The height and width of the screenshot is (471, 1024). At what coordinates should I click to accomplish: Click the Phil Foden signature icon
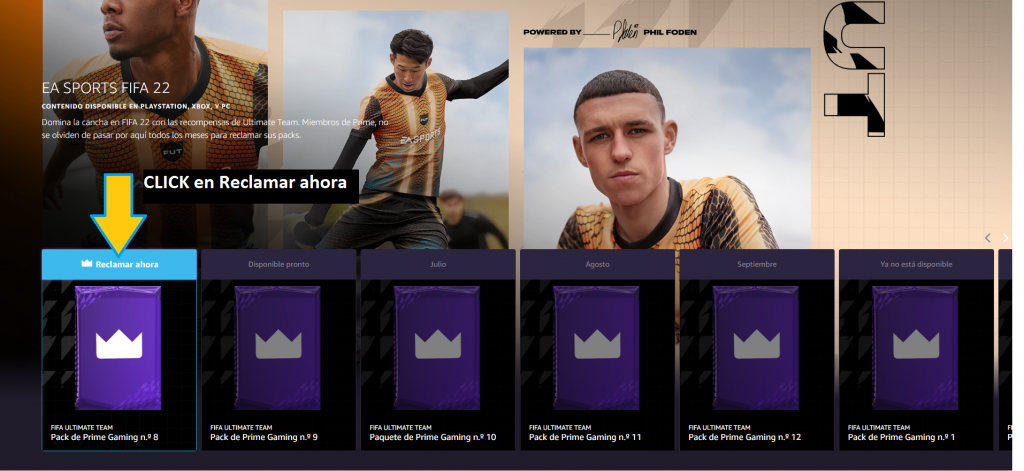[x=625, y=31]
